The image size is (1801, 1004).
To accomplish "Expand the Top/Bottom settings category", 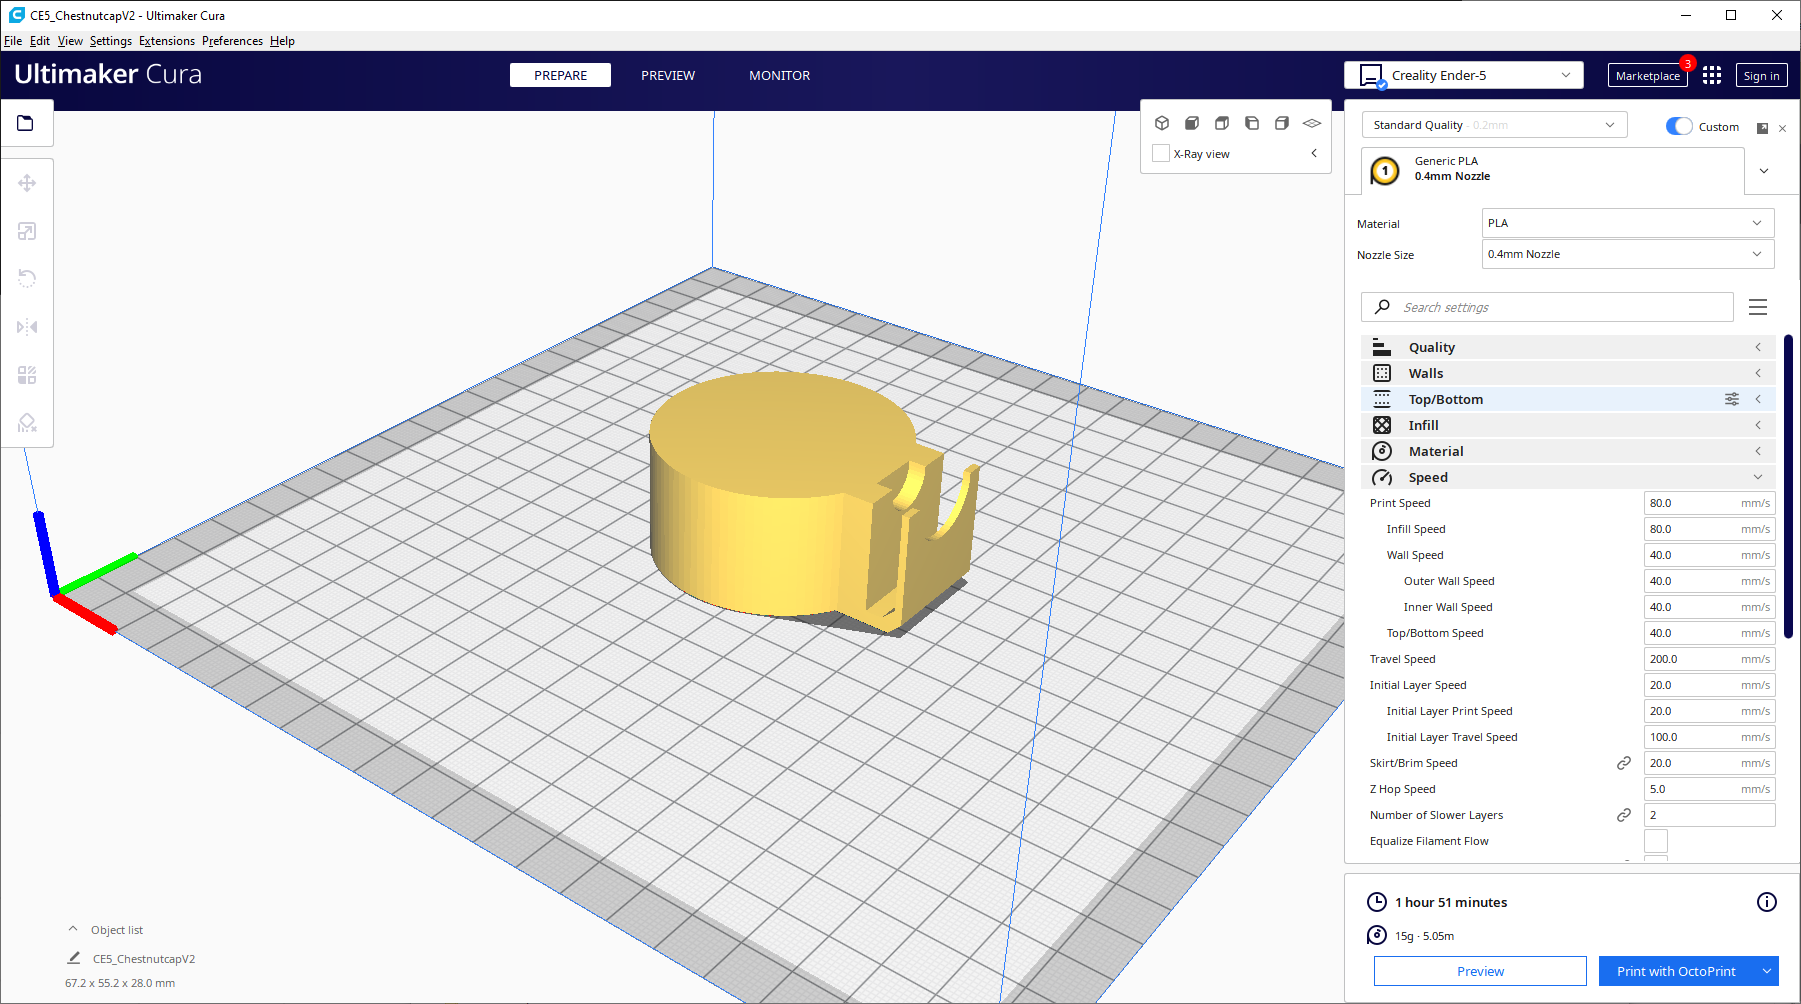I will (x=1567, y=399).
